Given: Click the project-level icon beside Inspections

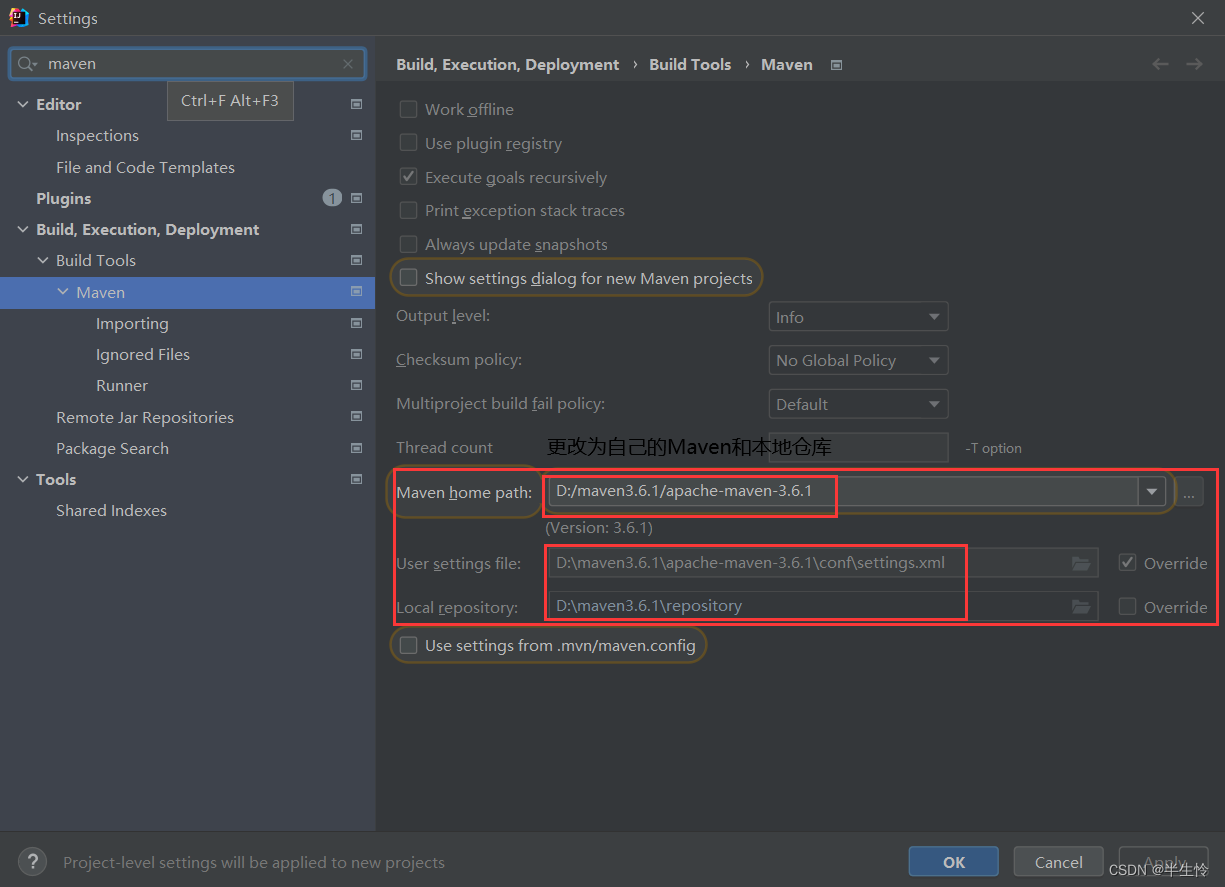Looking at the screenshot, I should click(x=357, y=135).
